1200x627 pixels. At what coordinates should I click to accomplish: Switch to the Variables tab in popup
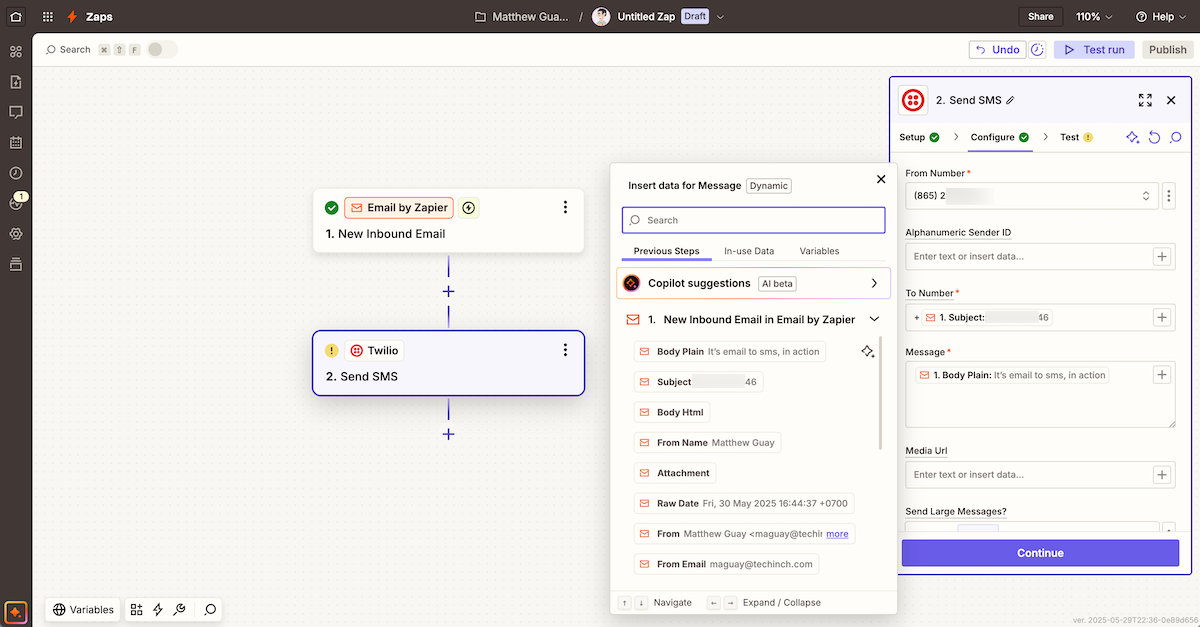tap(819, 251)
